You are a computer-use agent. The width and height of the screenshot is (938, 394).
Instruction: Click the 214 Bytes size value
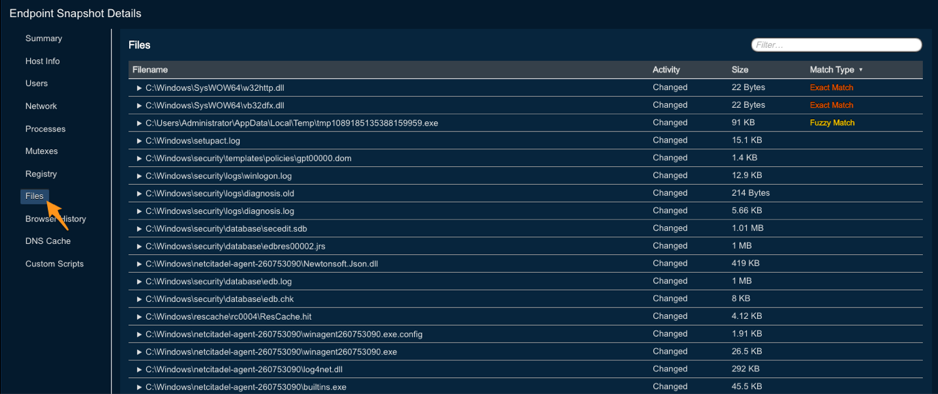(x=750, y=194)
